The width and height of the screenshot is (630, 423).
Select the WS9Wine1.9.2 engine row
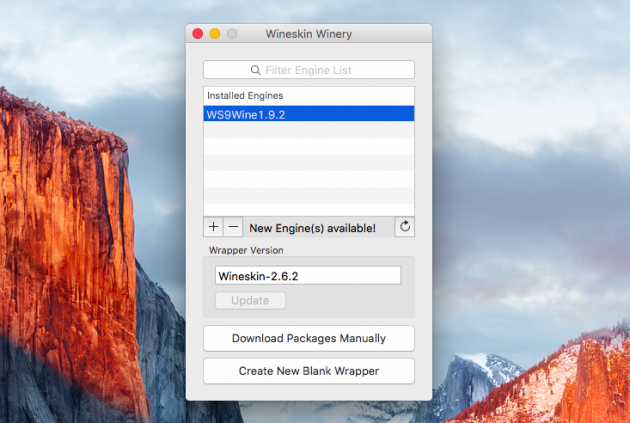309,114
